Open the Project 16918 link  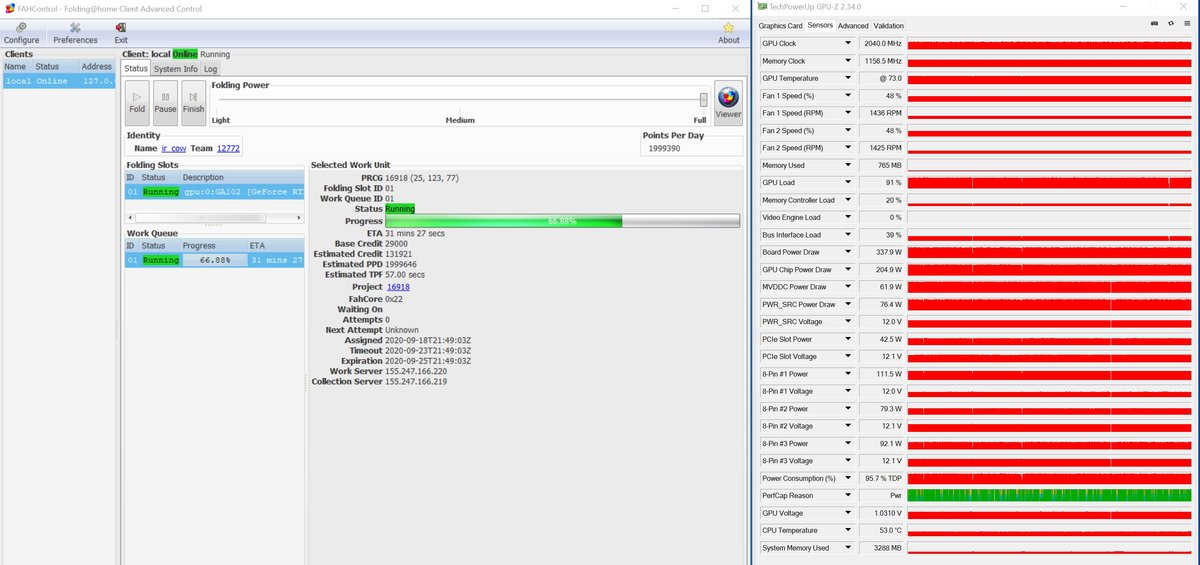398,286
